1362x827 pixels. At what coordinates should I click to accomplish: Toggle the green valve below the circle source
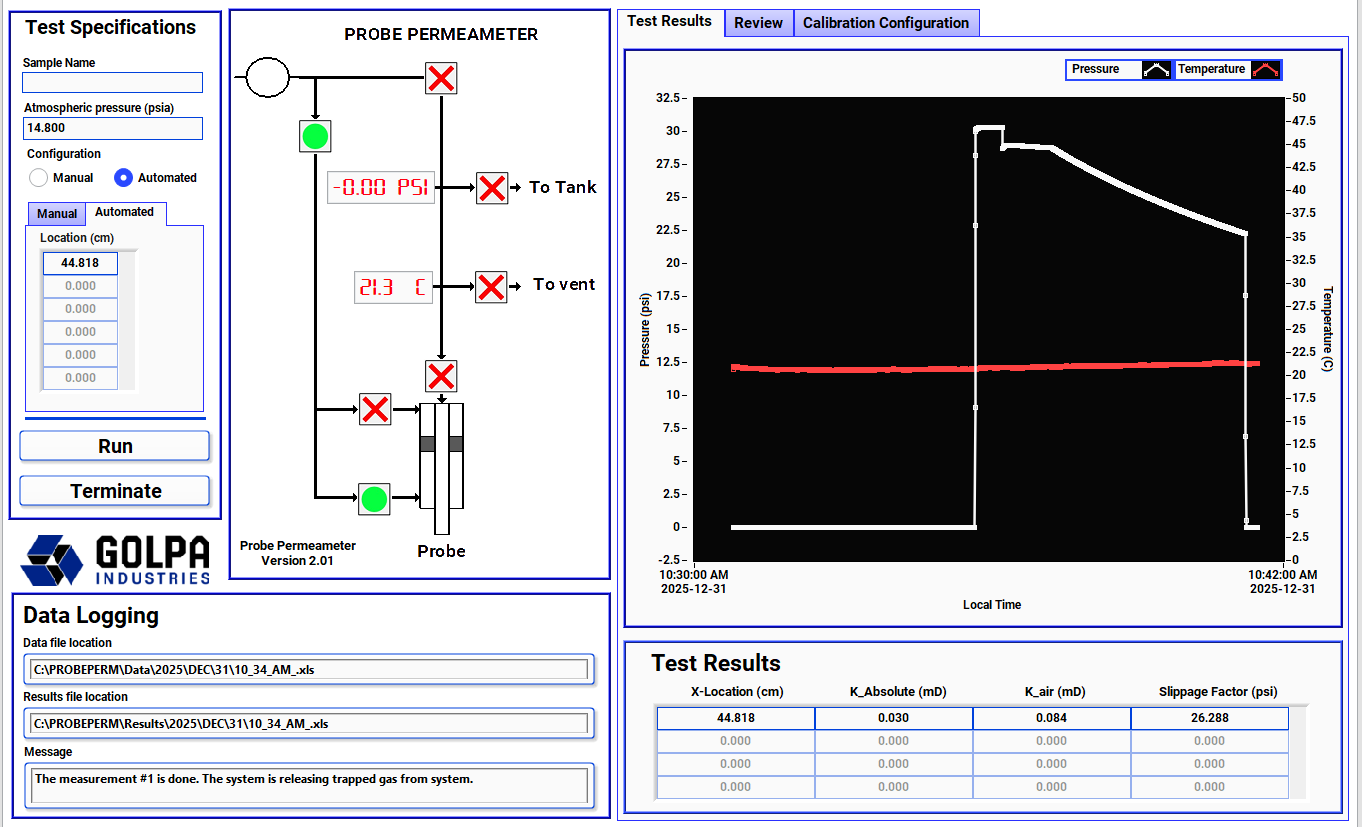point(315,136)
